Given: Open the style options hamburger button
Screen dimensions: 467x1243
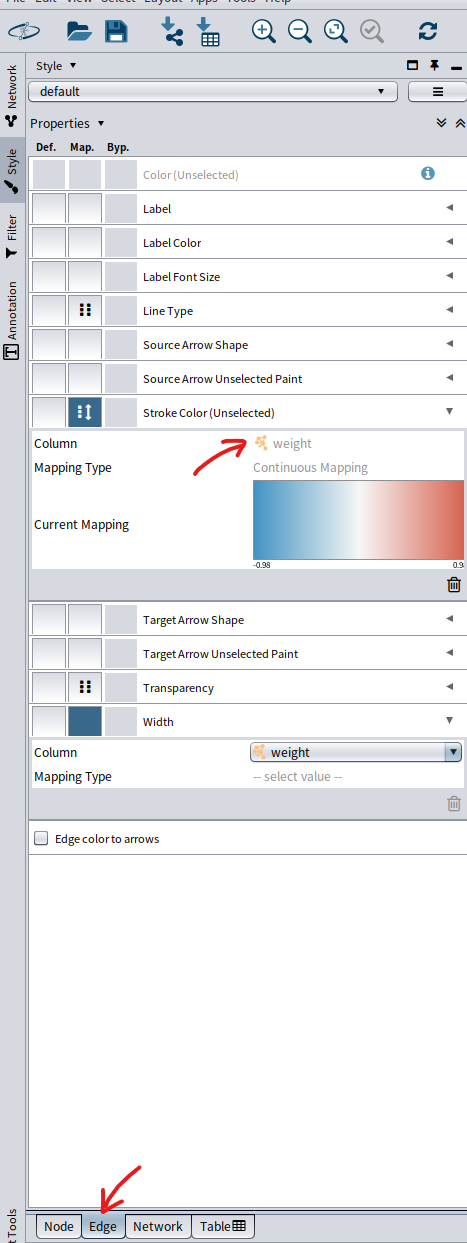Looking at the screenshot, I should (x=437, y=91).
